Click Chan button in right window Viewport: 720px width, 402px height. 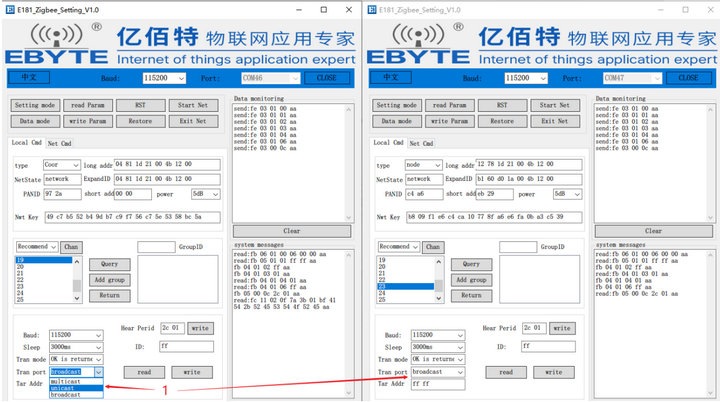(433, 247)
